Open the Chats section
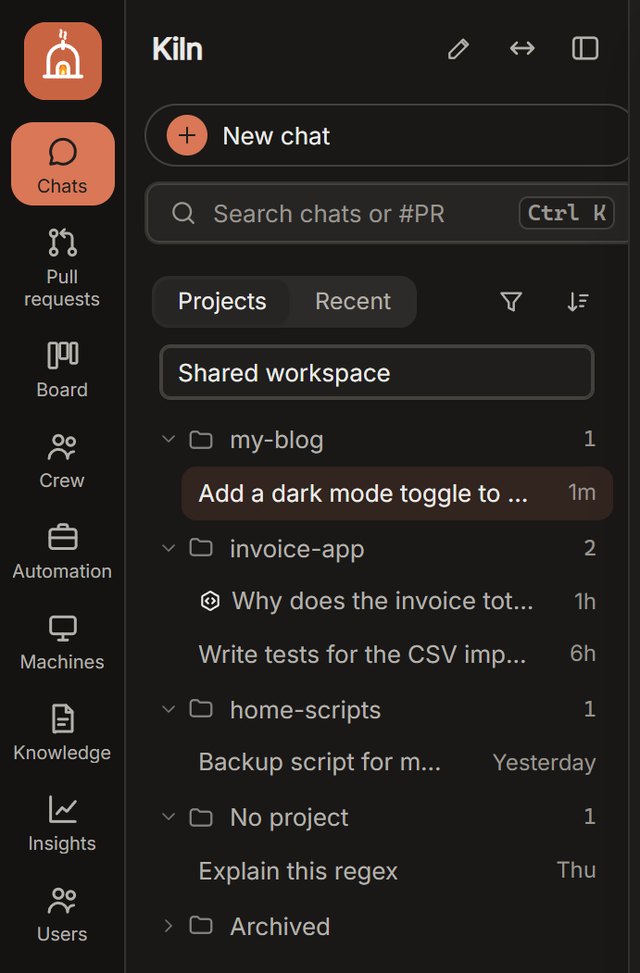 [x=63, y=164]
